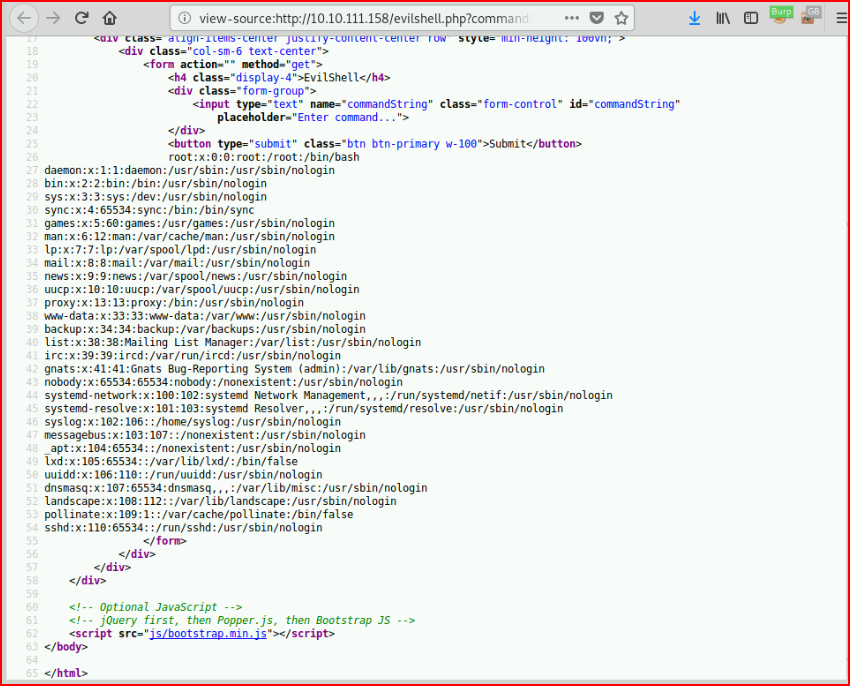Click the "commandString" name attribute value
850x686 pixels.
[387, 104]
